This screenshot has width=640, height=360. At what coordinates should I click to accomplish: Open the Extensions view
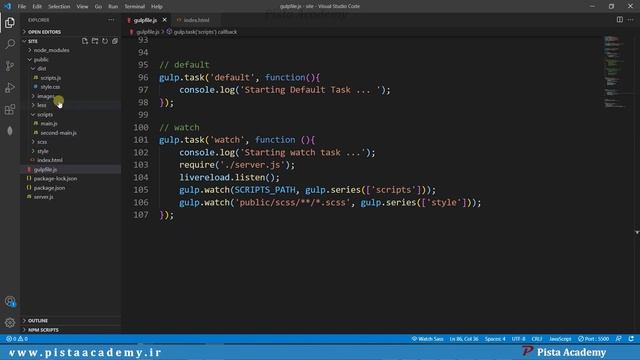coord(10,109)
